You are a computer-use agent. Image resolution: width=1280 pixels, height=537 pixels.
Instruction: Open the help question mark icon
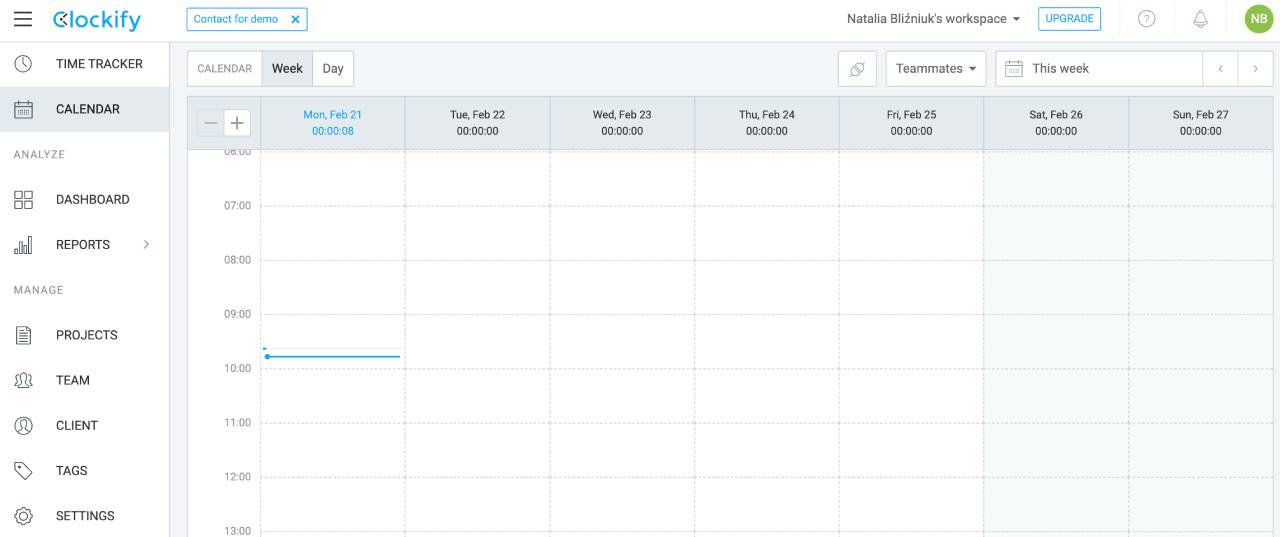point(1146,19)
